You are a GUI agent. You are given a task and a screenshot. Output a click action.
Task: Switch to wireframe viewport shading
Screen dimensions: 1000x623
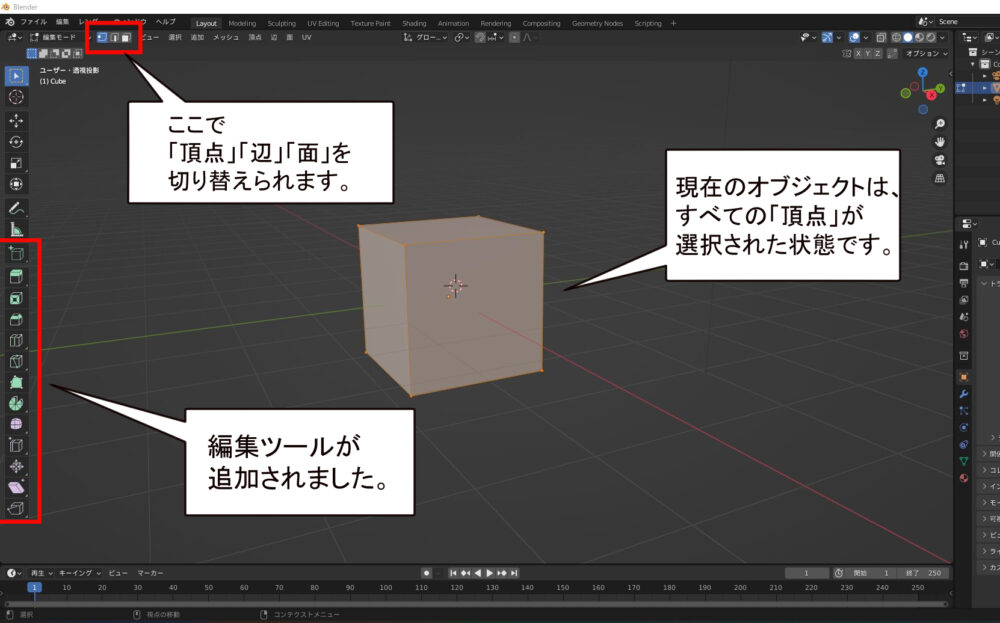(896, 38)
